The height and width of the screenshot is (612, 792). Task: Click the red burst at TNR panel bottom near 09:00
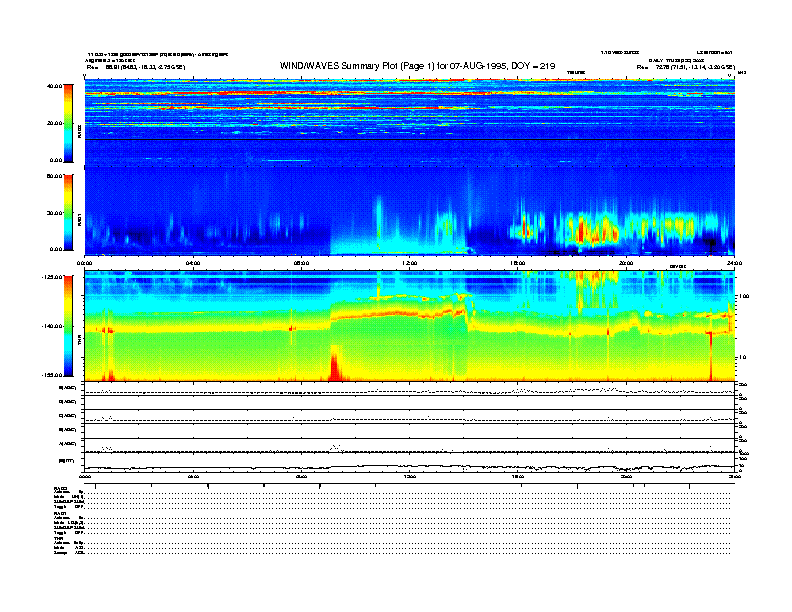click(x=334, y=366)
